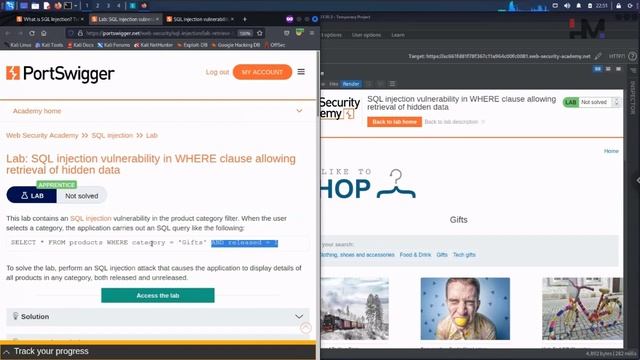
Task: Launch Firefox from the taskbar launcher
Action: tap(58, 6)
